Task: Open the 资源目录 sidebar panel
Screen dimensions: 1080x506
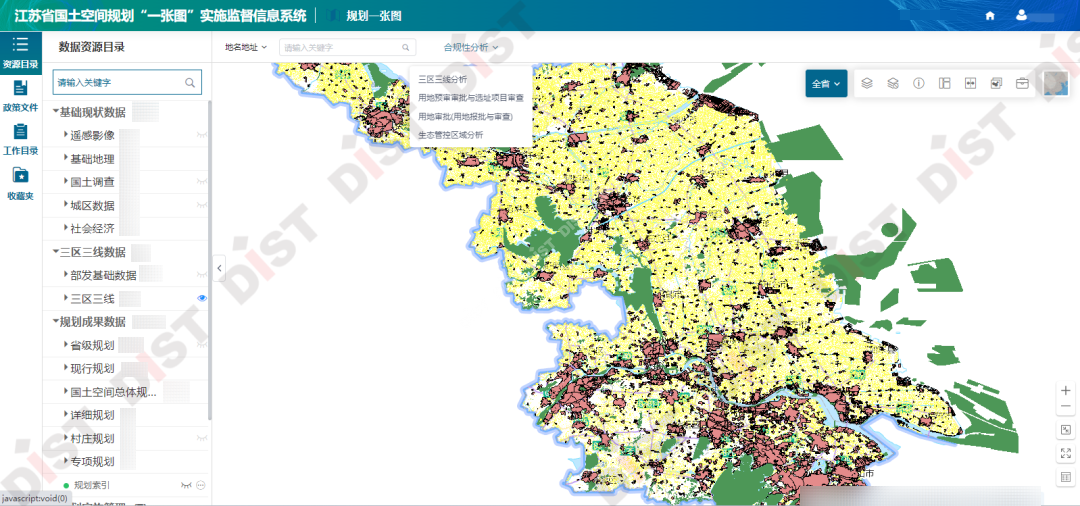Action: tap(21, 53)
